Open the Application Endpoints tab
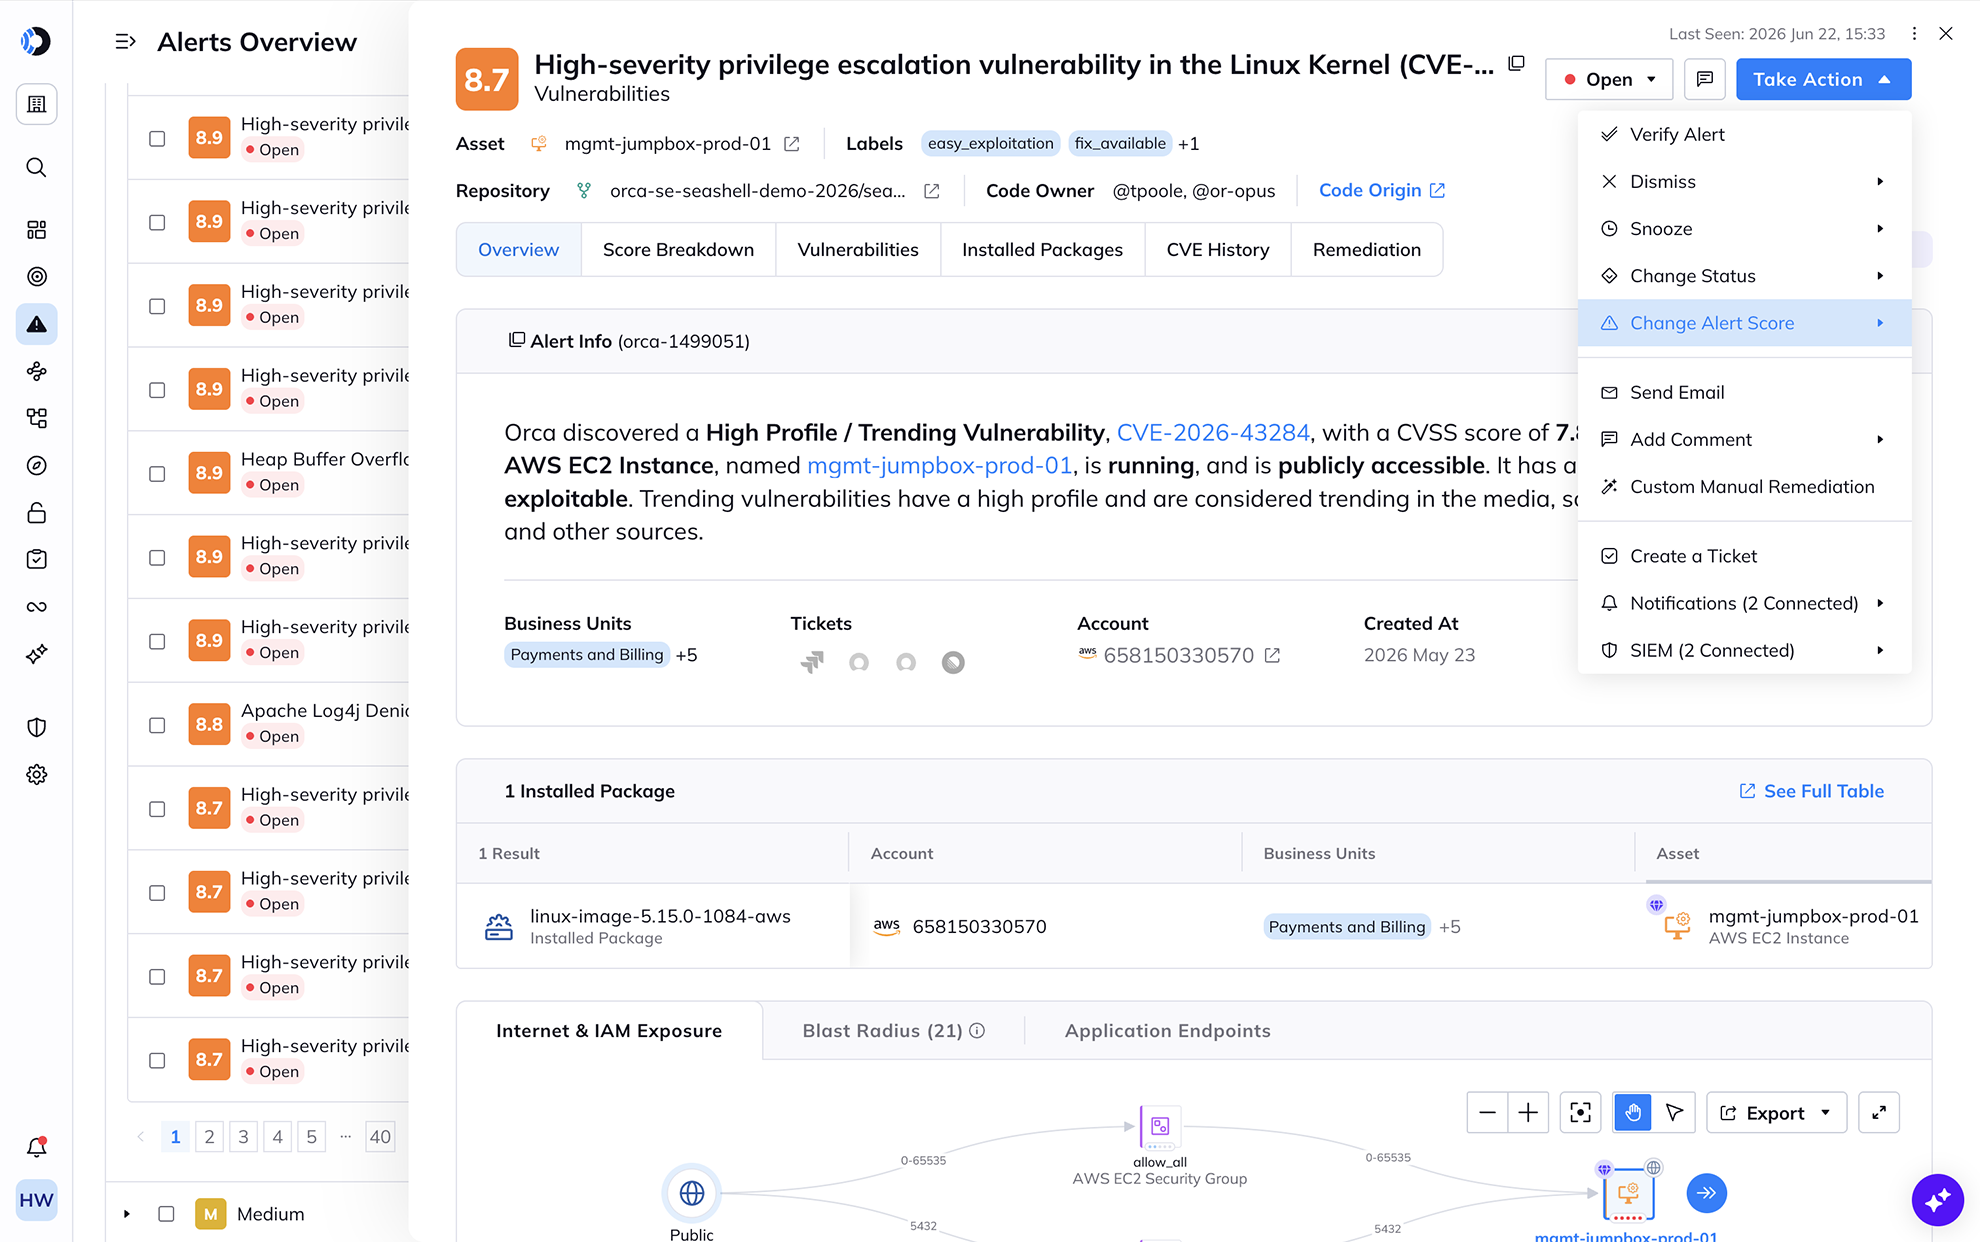The width and height of the screenshot is (1980, 1242). pos(1167,1031)
